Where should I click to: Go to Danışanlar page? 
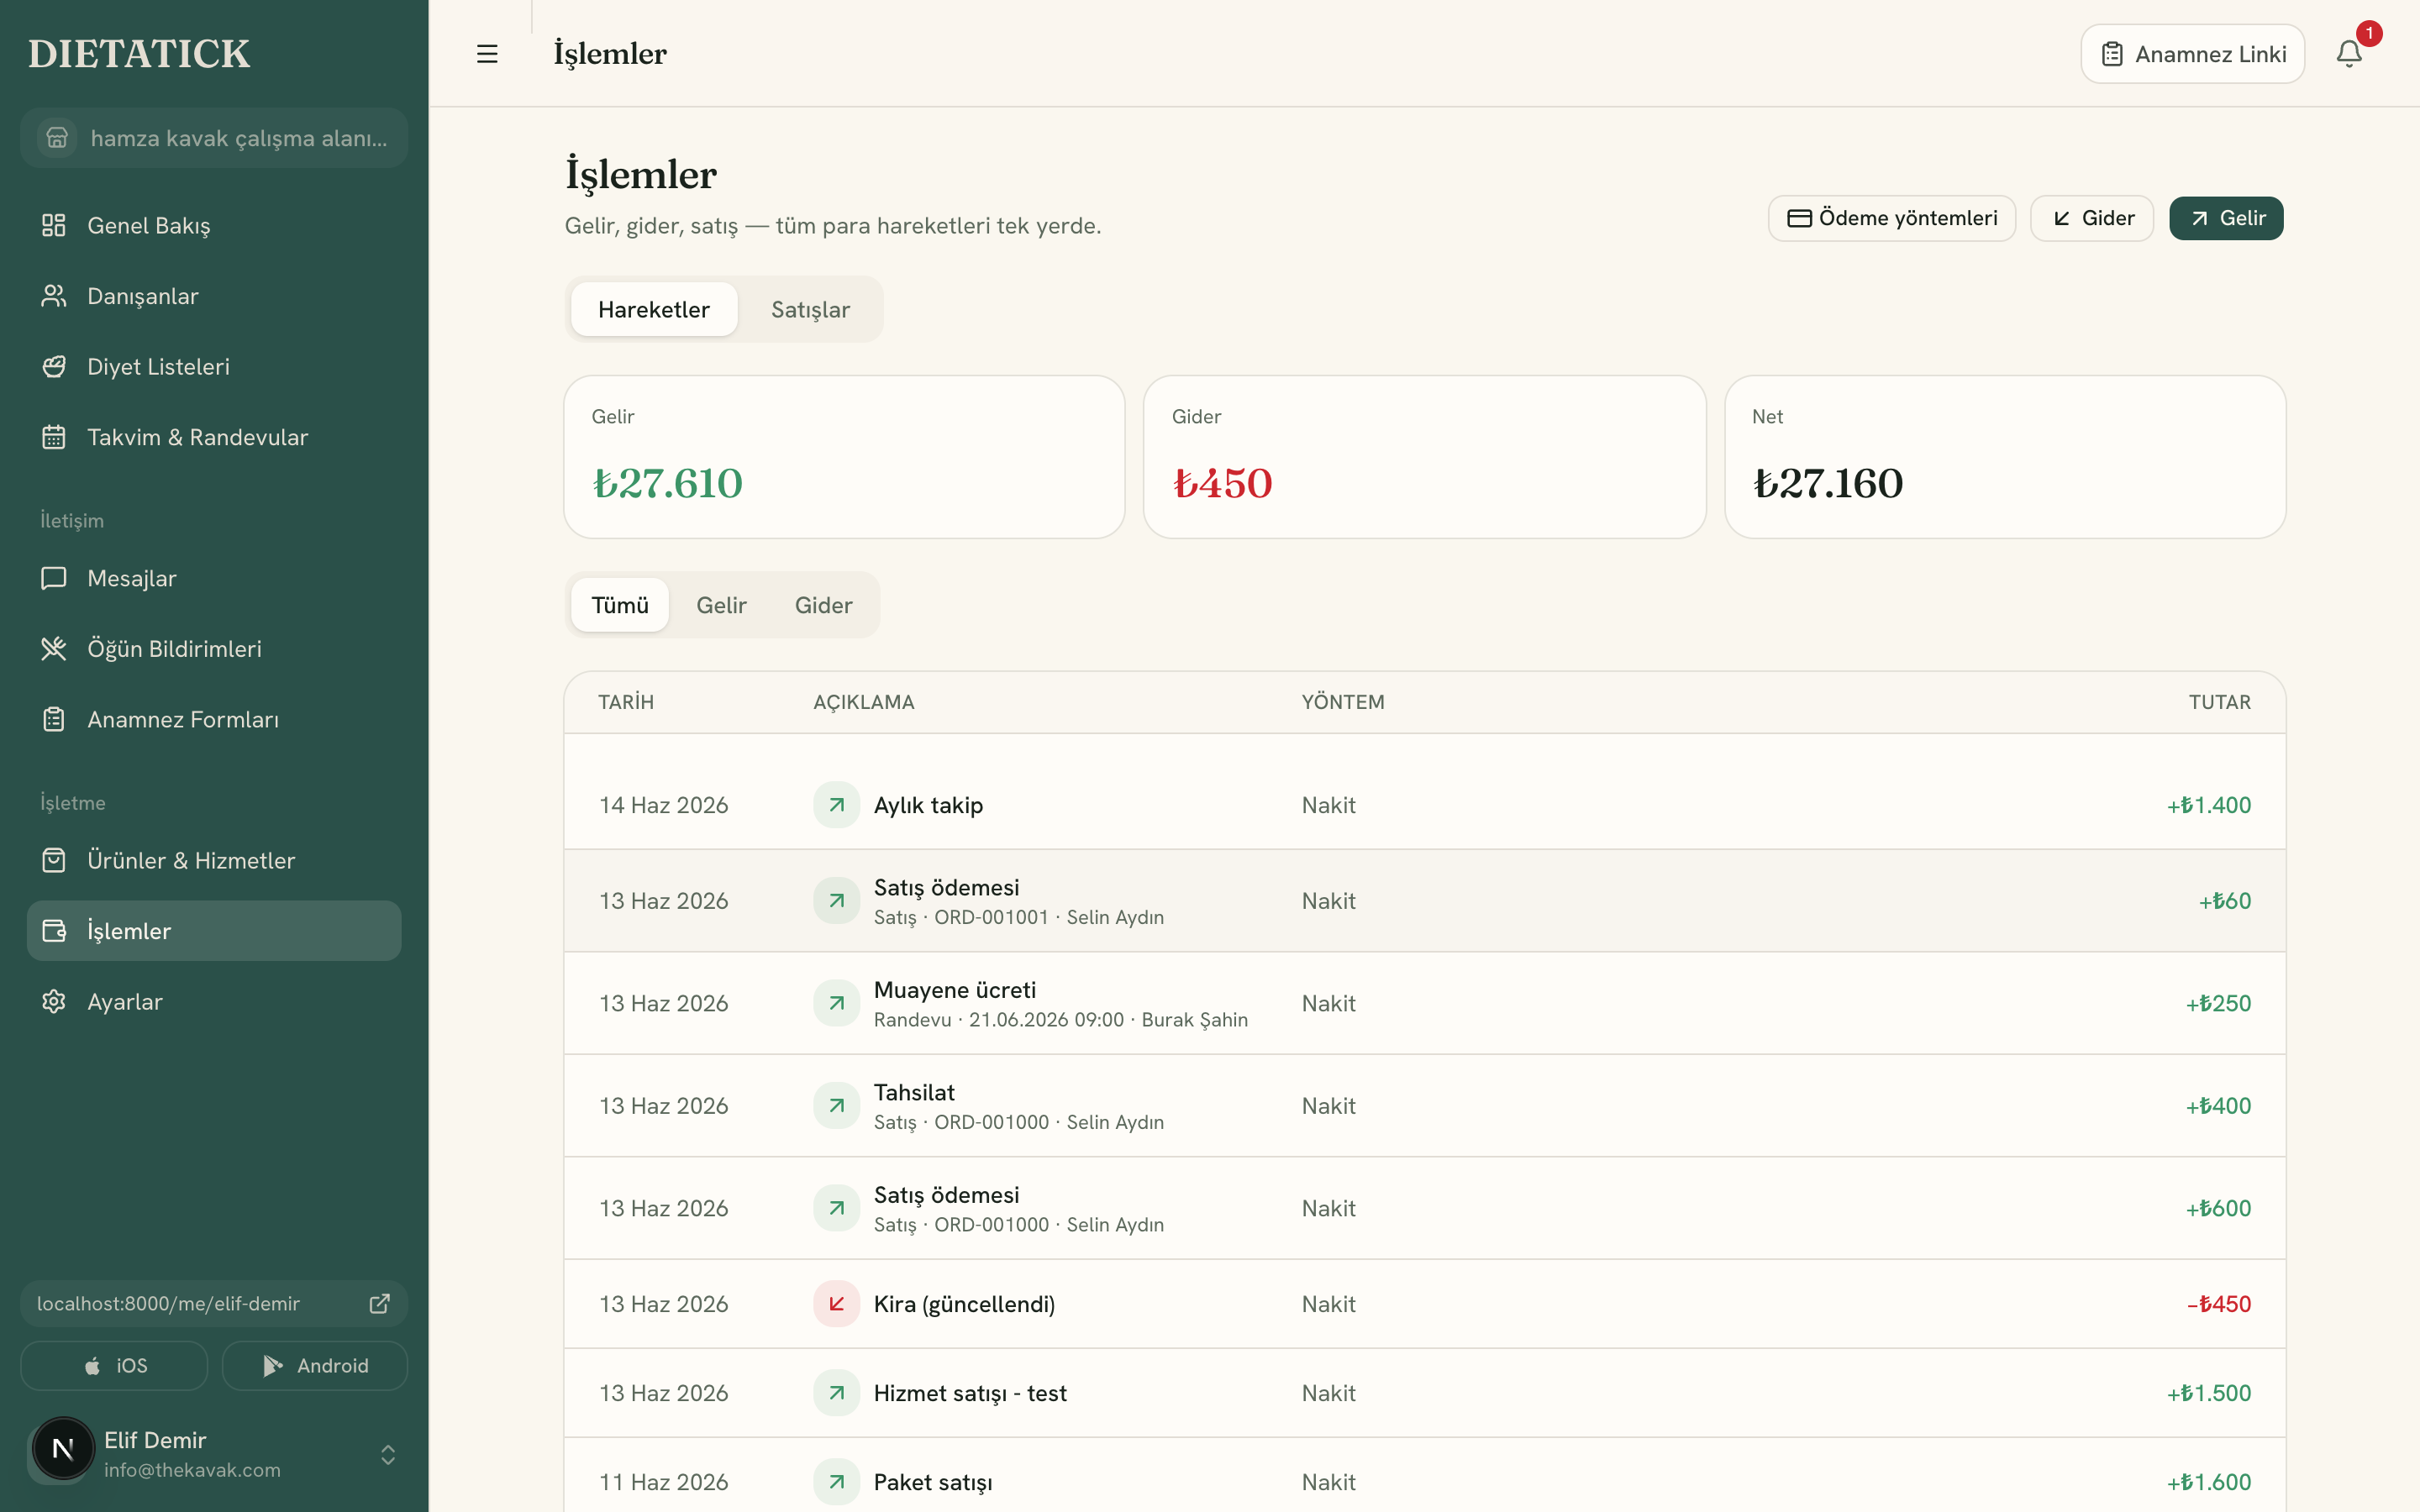[x=214, y=296]
